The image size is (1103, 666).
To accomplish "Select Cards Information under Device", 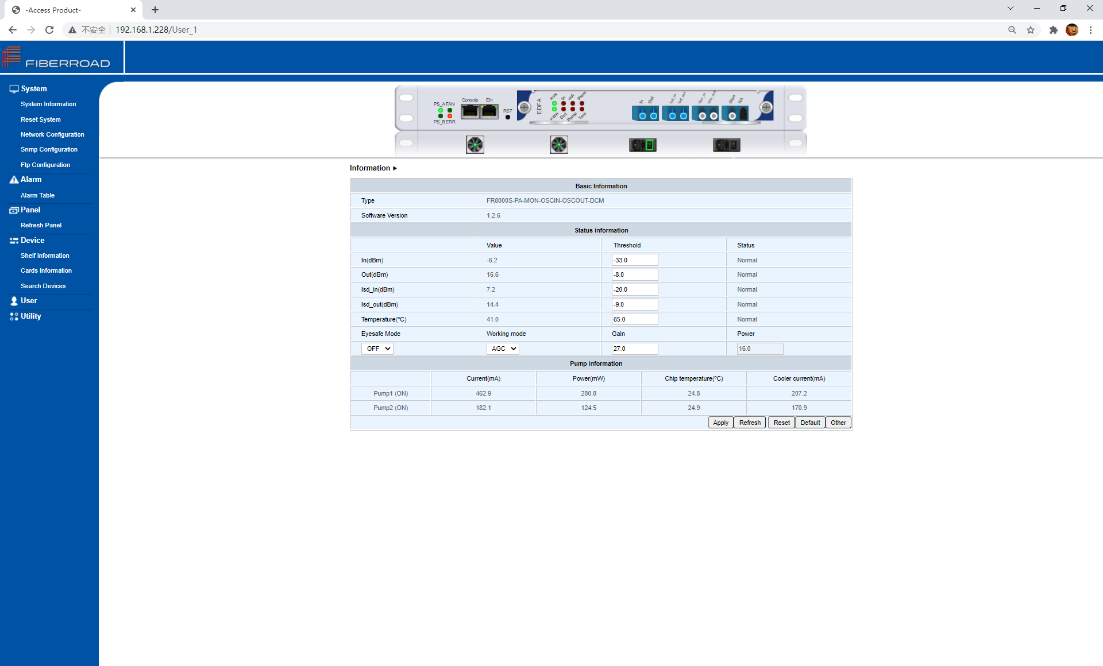I will (x=46, y=270).
